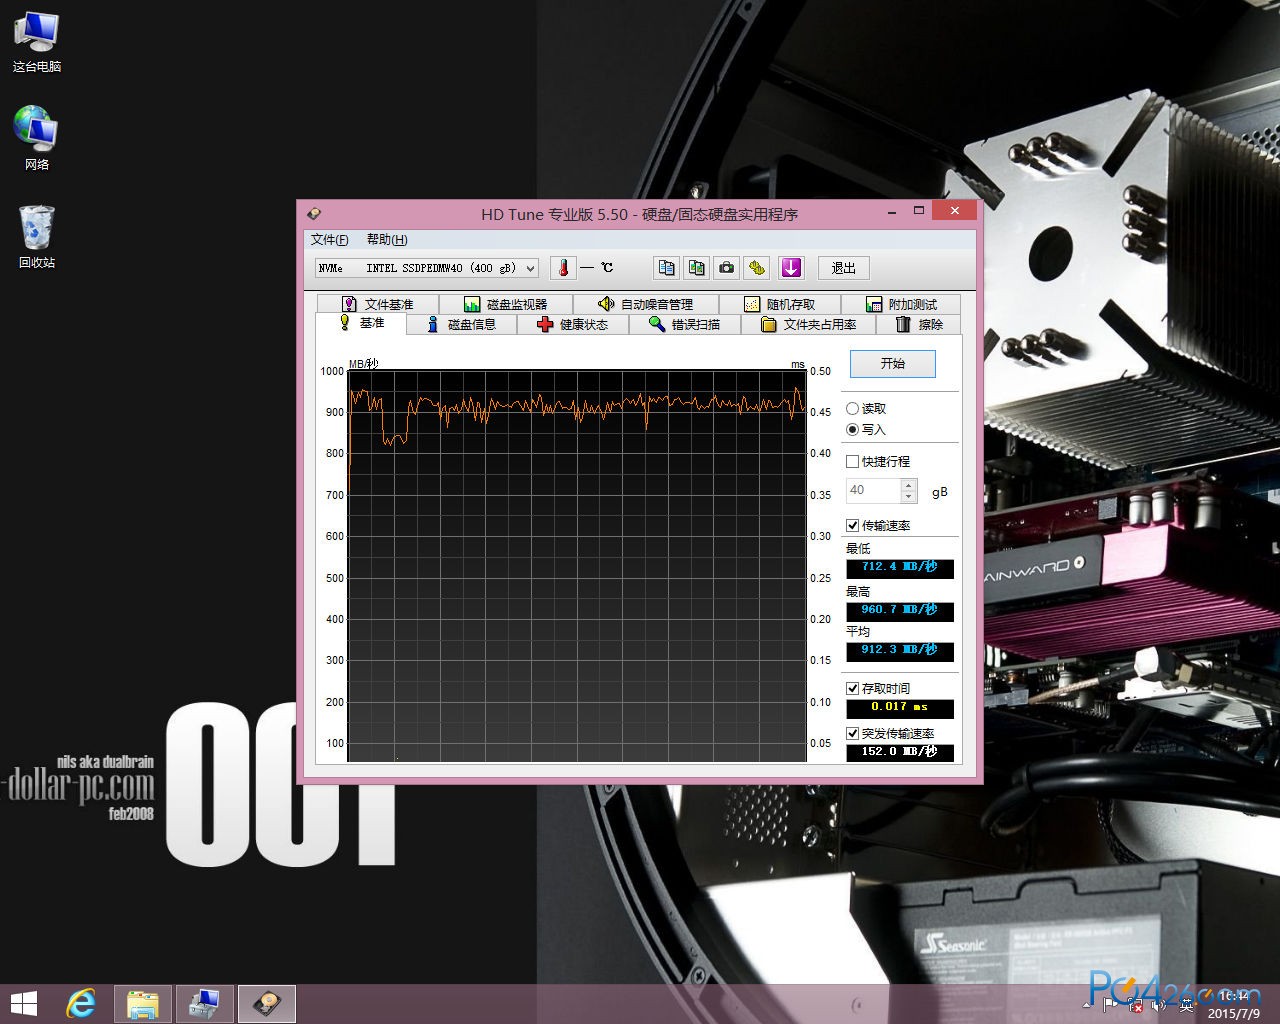Switch to the 磁盘监视器 tab
This screenshot has width=1280, height=1024.
505,304
